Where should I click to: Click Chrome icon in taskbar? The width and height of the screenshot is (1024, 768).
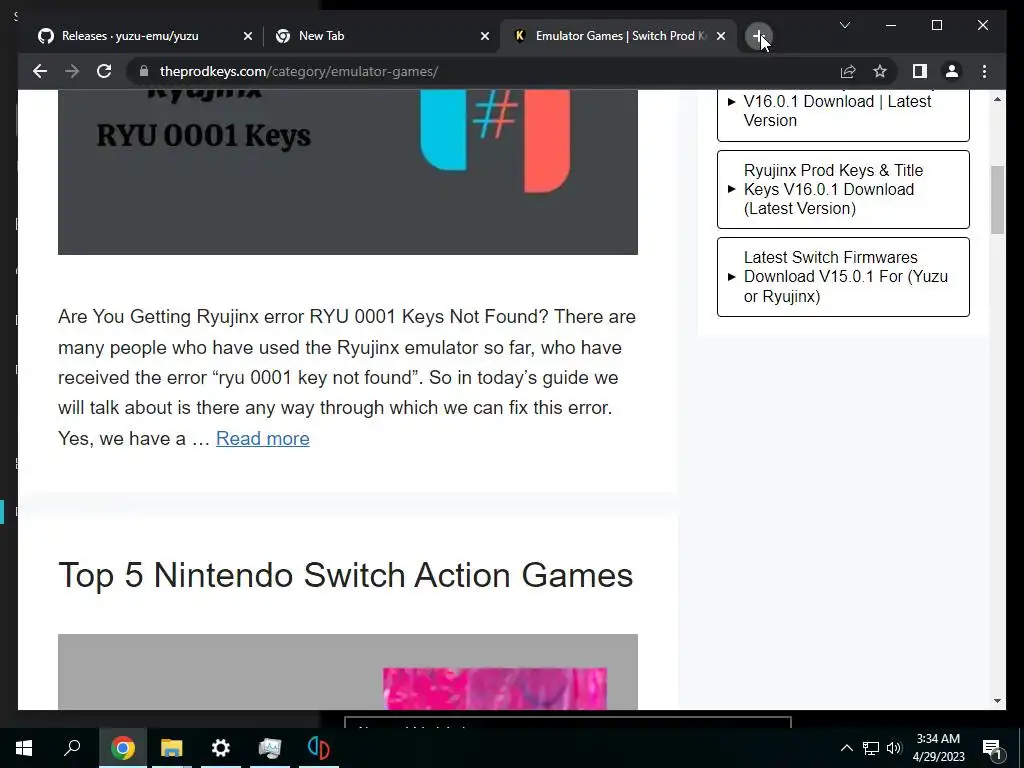122,748
